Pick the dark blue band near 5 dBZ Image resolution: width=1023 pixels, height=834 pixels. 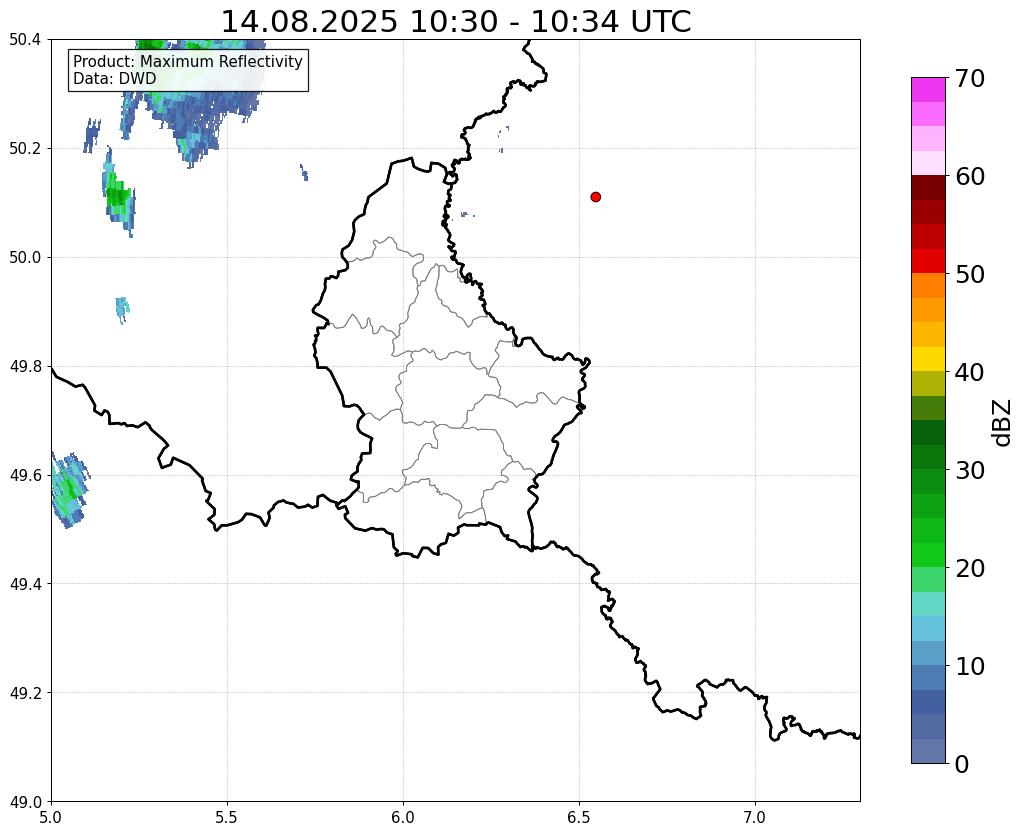point(928,702)
